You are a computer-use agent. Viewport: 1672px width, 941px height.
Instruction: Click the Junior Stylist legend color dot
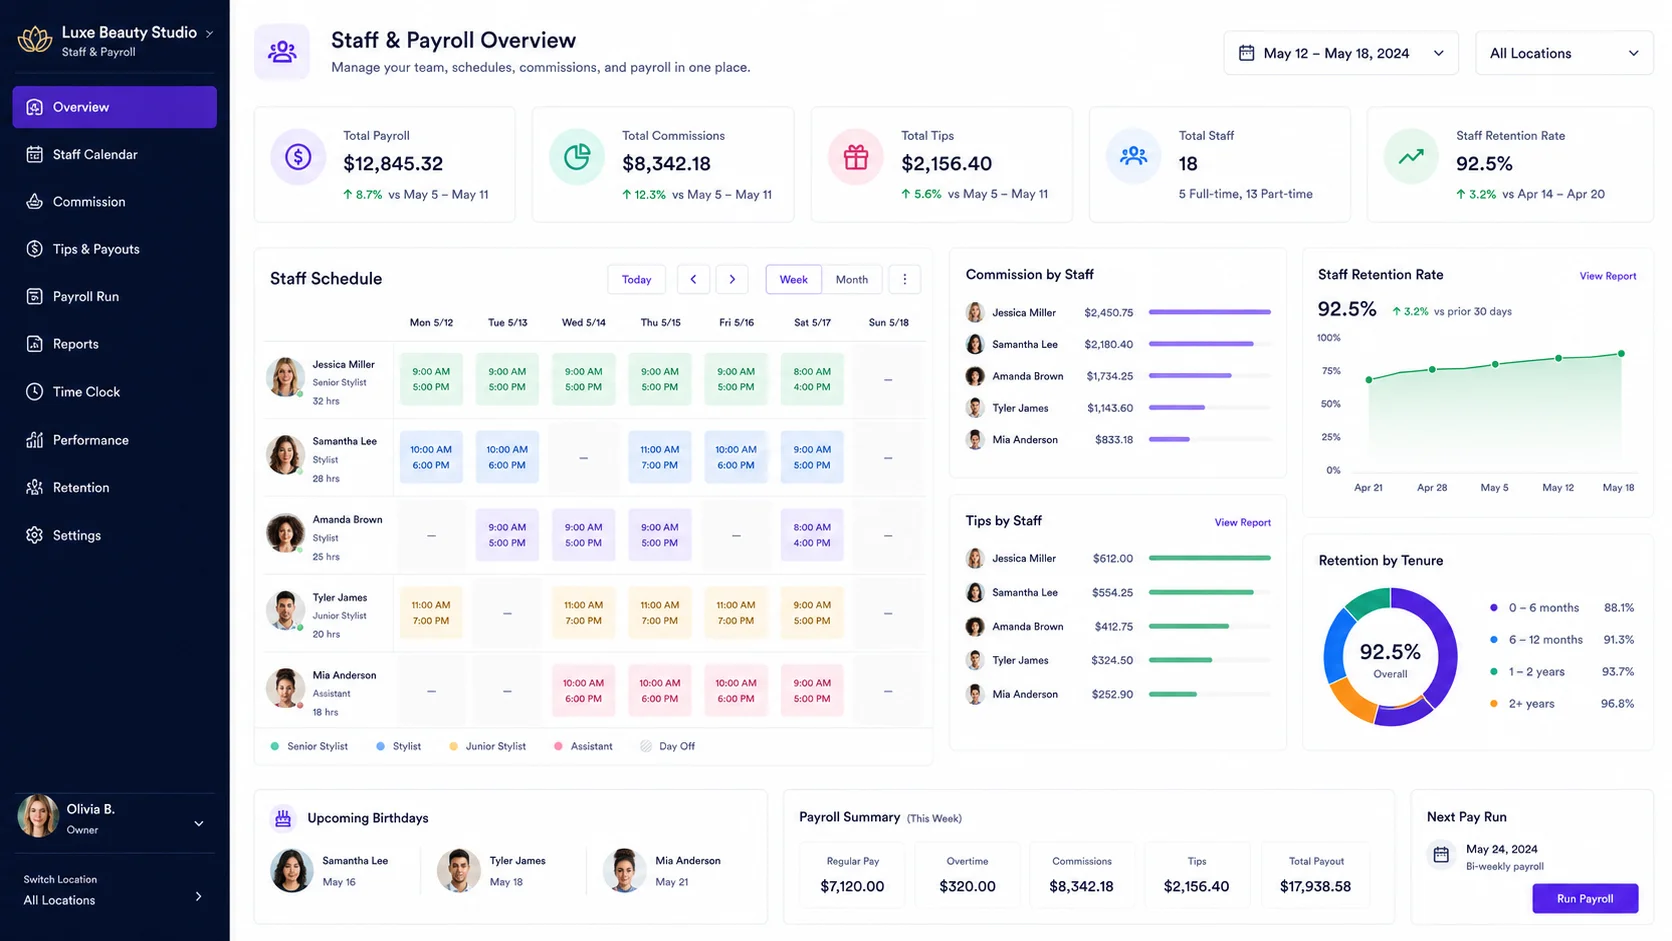tap(453, 746)
